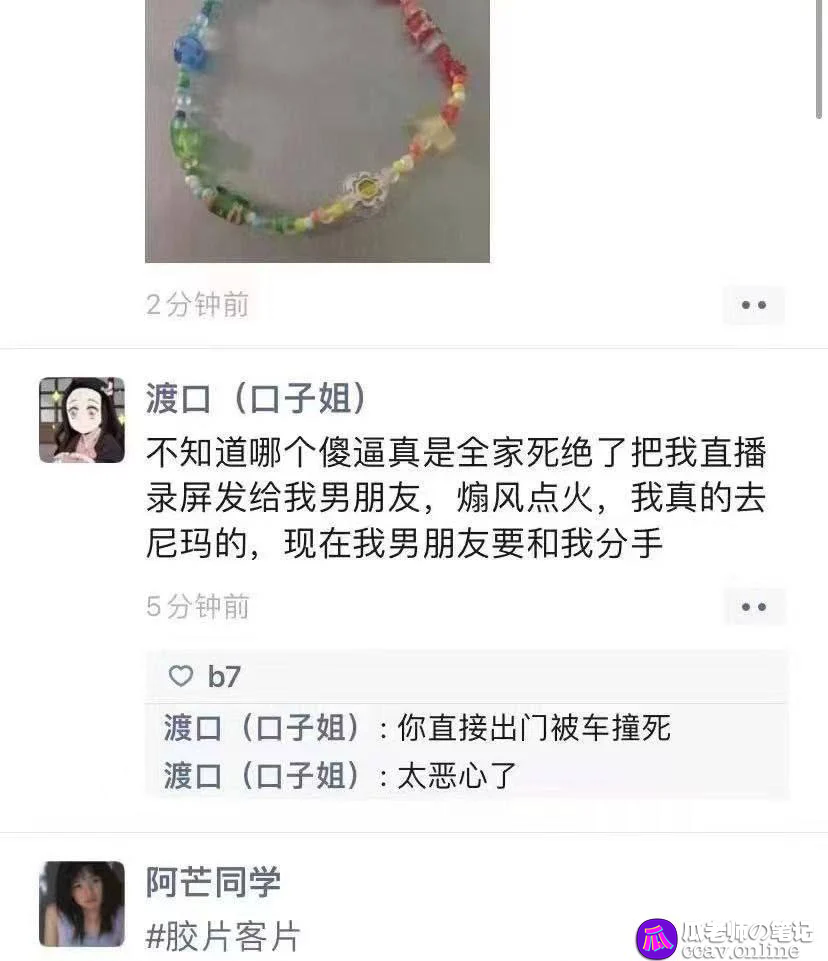Click the purple 瓜 watermark logo
The image size is (828, 961).
[656, 938]
